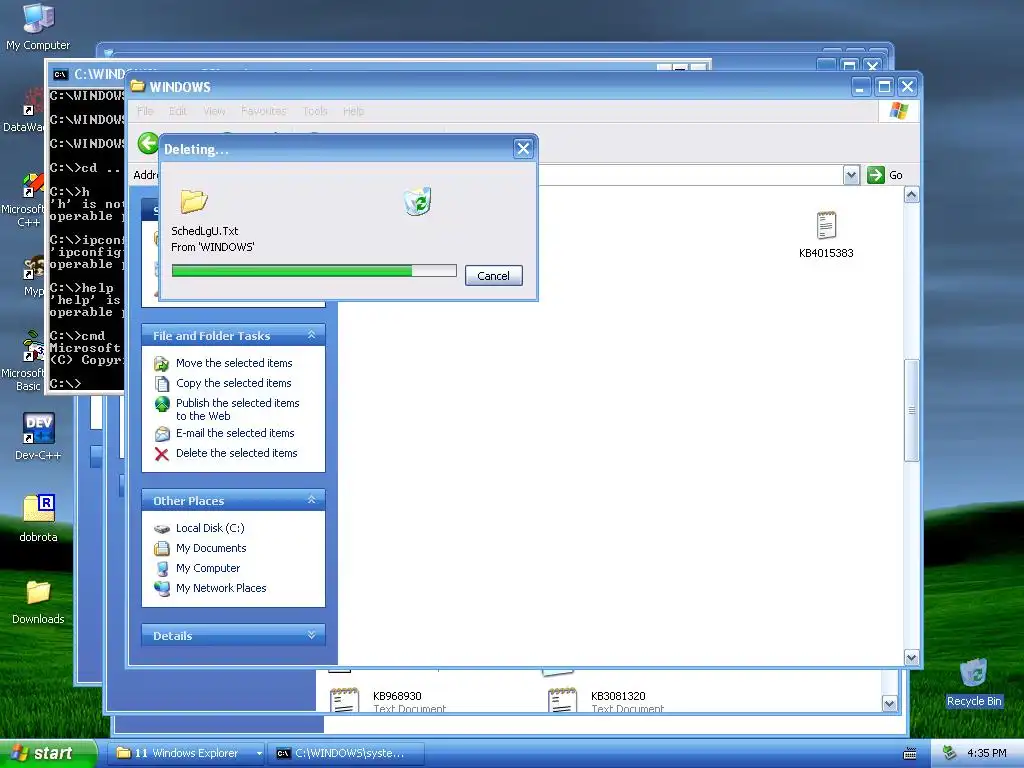Open the Recycle Bin desktop icon
Image resolution: width=1024 pixels, height=768 pixels.
973,682
